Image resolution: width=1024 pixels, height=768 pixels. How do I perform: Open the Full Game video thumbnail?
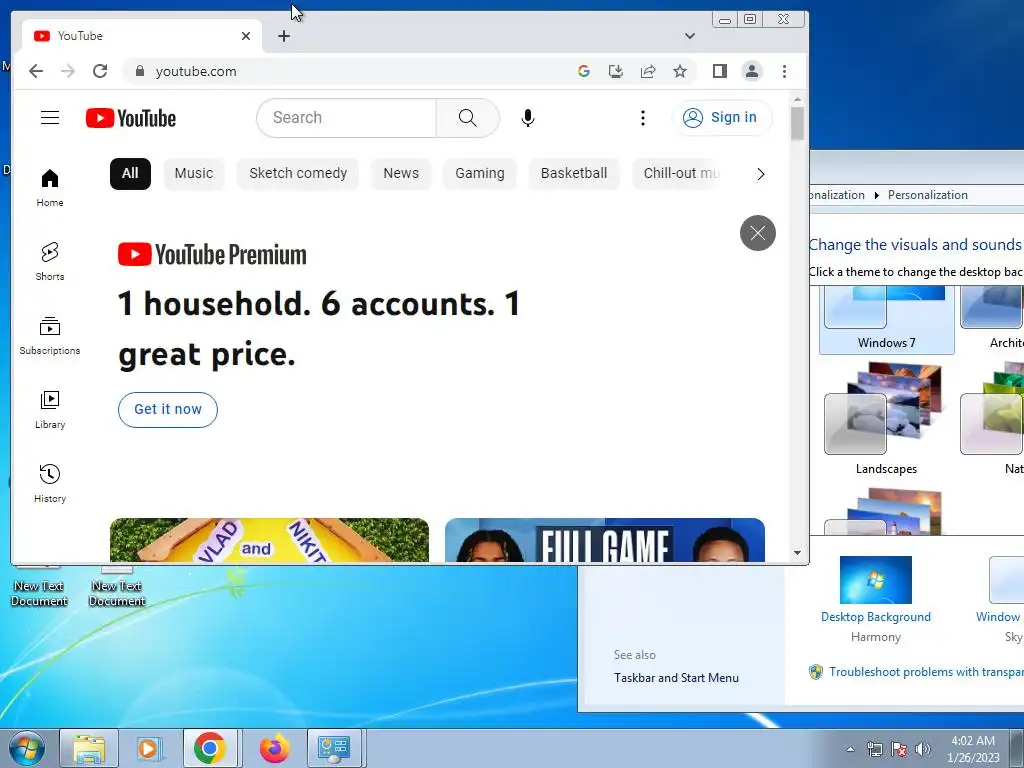click(605, 539)
